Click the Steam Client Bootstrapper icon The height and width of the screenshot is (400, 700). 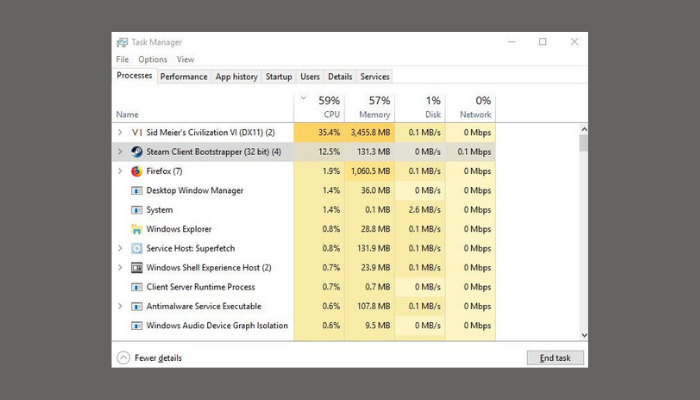coord(137,152)
